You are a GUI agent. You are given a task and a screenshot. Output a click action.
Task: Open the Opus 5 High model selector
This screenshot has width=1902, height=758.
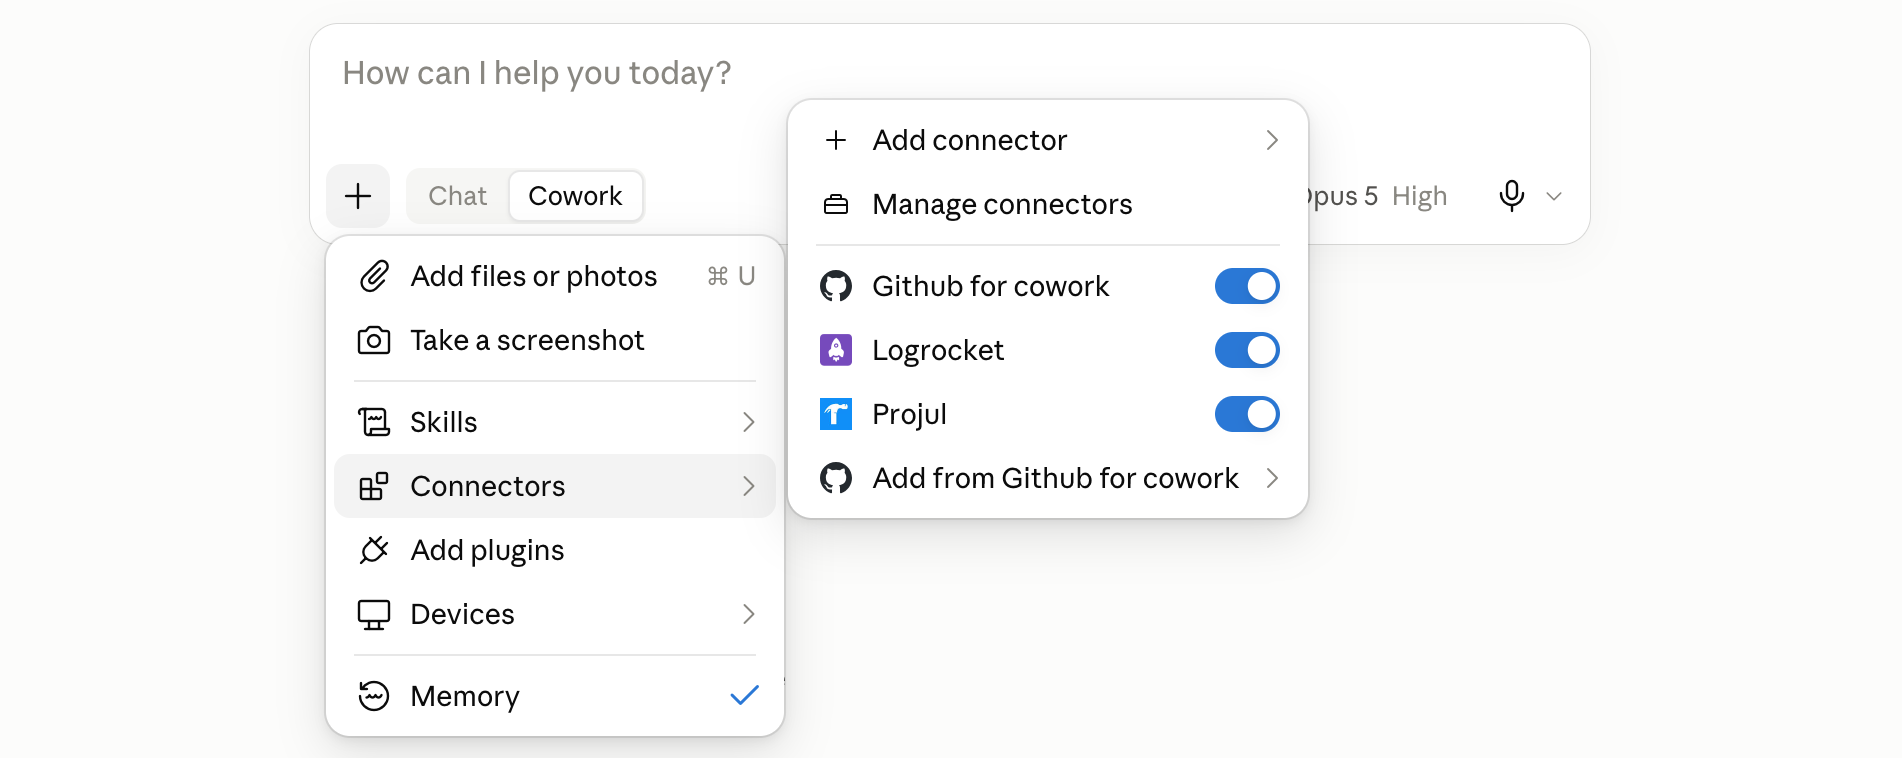tap(1377, 196)
